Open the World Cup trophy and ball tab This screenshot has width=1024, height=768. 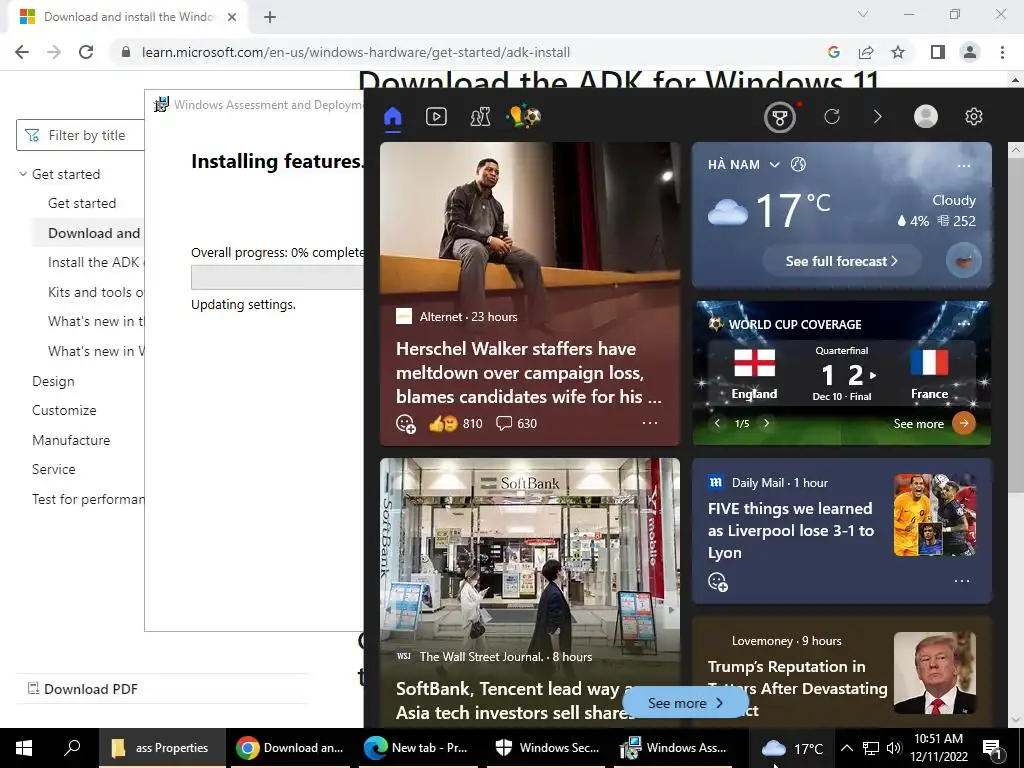click(x=524, y=117)
